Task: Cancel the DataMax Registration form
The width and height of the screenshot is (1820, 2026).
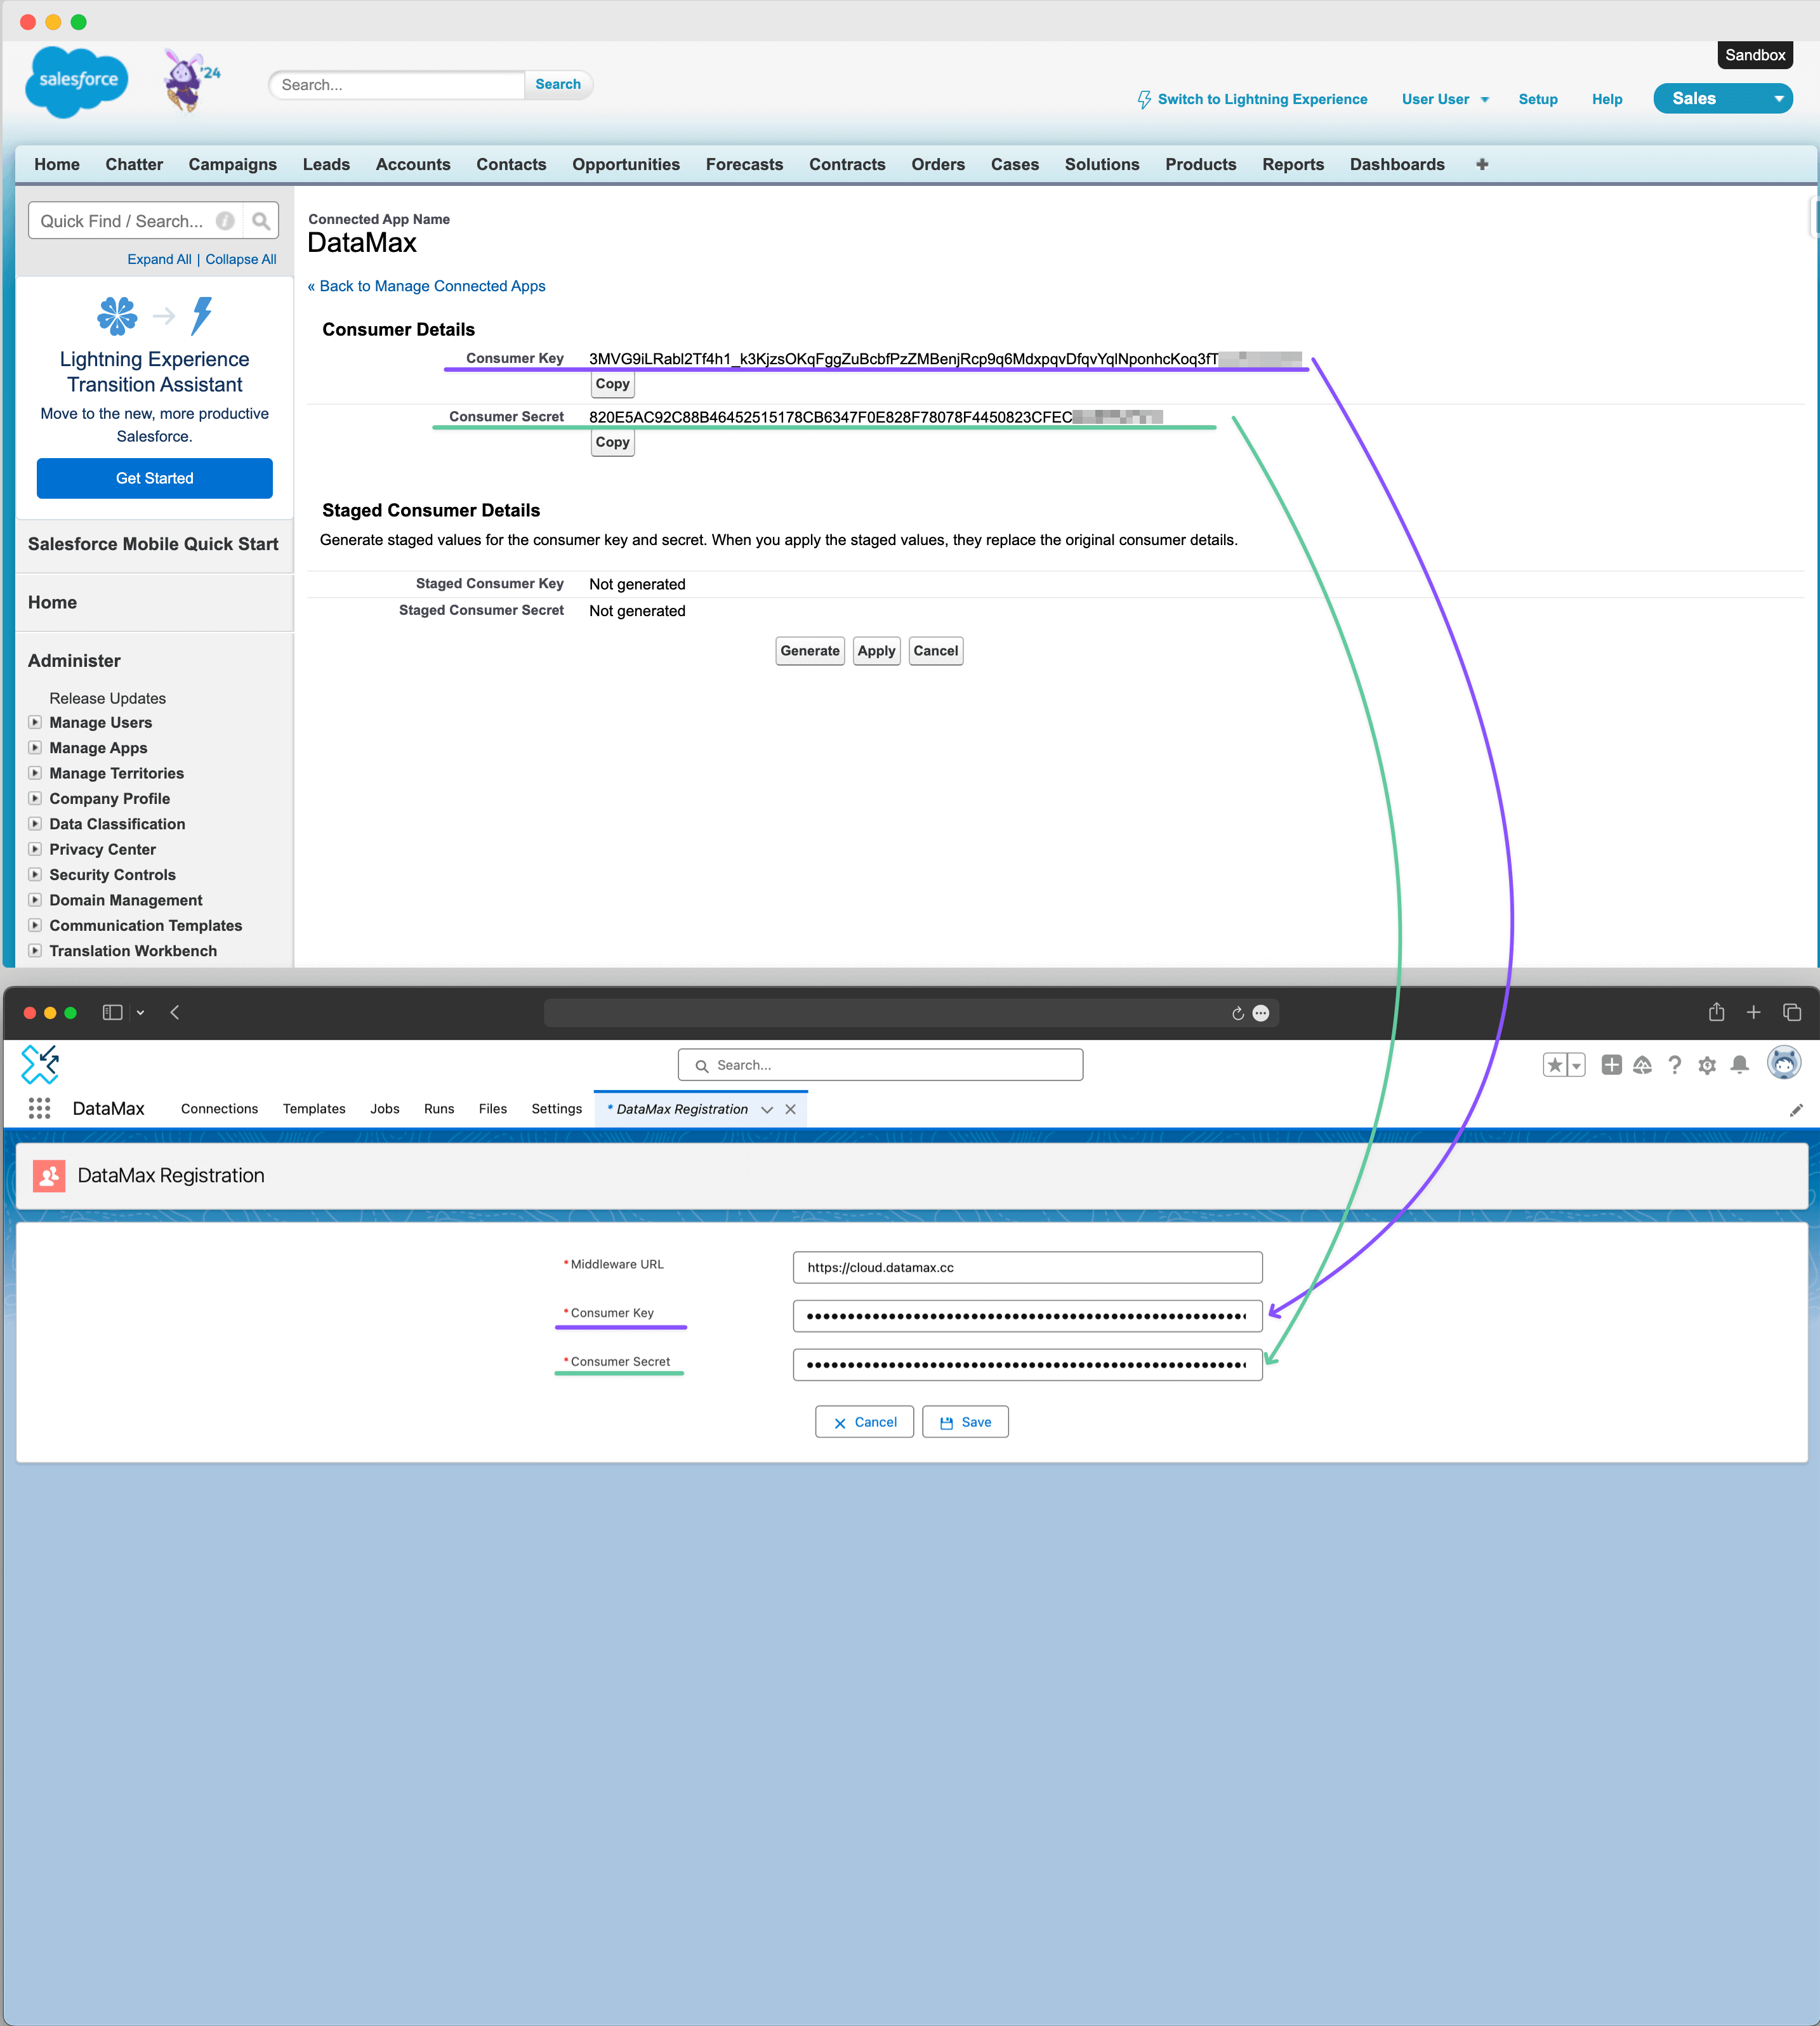Action: coord(864,1422)
